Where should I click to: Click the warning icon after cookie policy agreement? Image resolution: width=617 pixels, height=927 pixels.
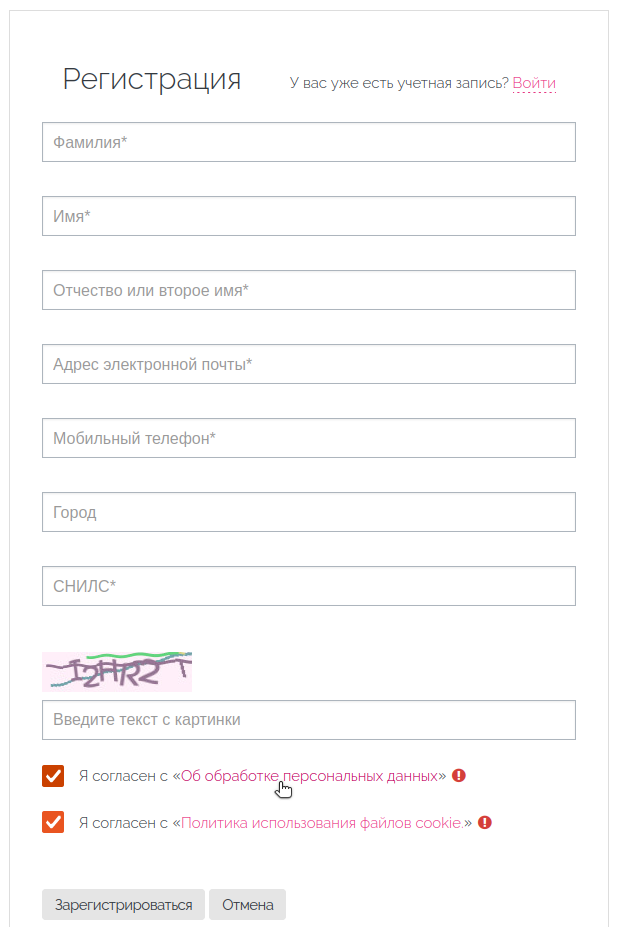pyautogui.click(x=485, y=822)
